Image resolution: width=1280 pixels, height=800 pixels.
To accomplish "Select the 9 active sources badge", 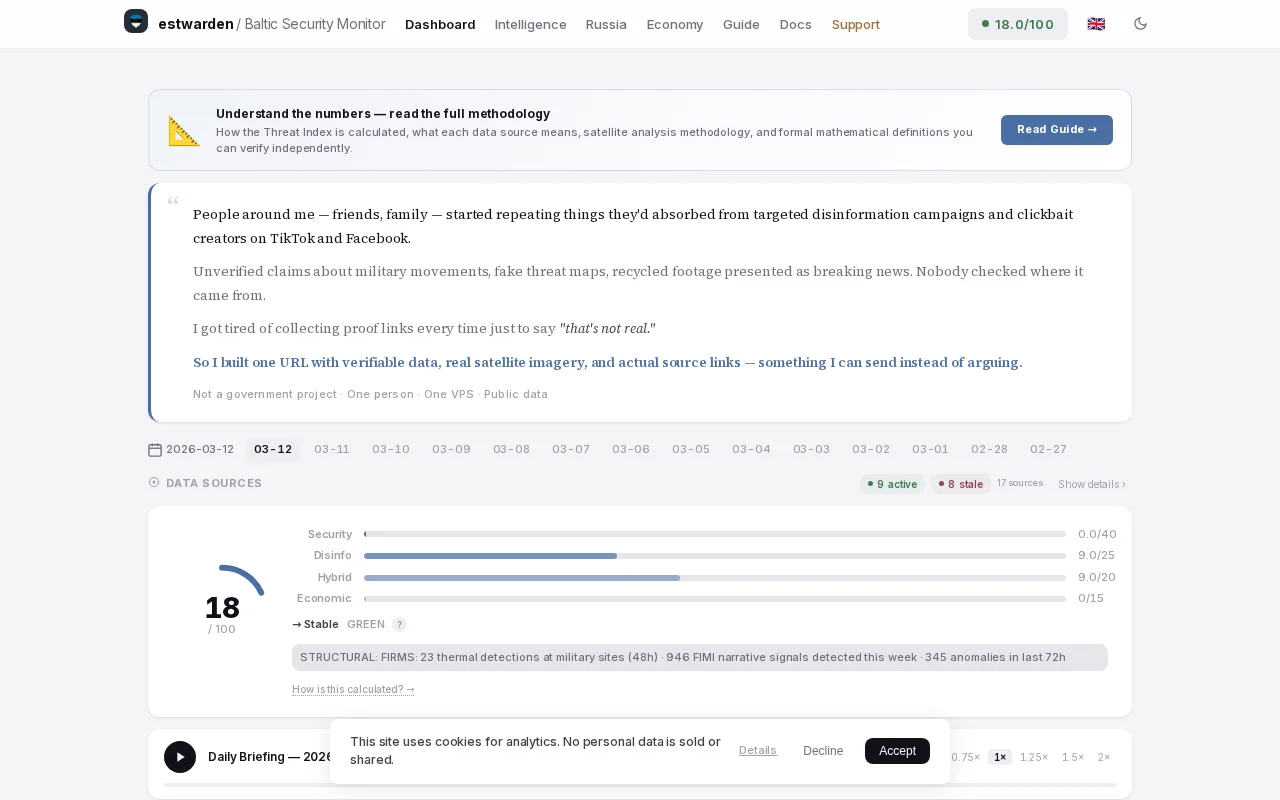I will (892, 484).
